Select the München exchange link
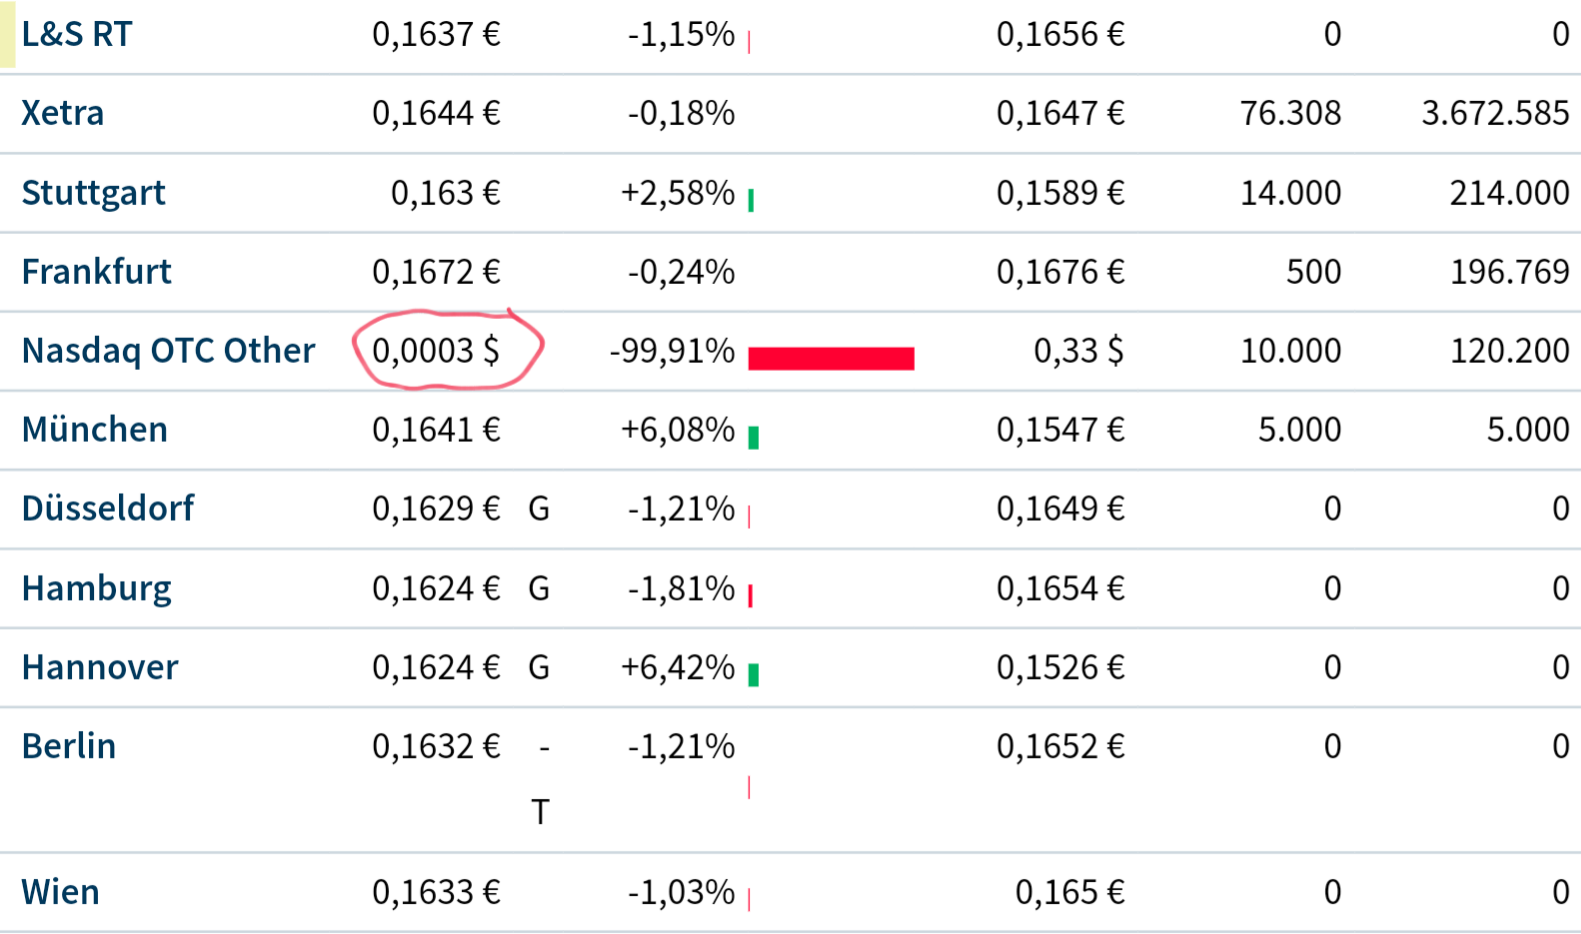This screenshot has height=934, width=1581. 94,429
